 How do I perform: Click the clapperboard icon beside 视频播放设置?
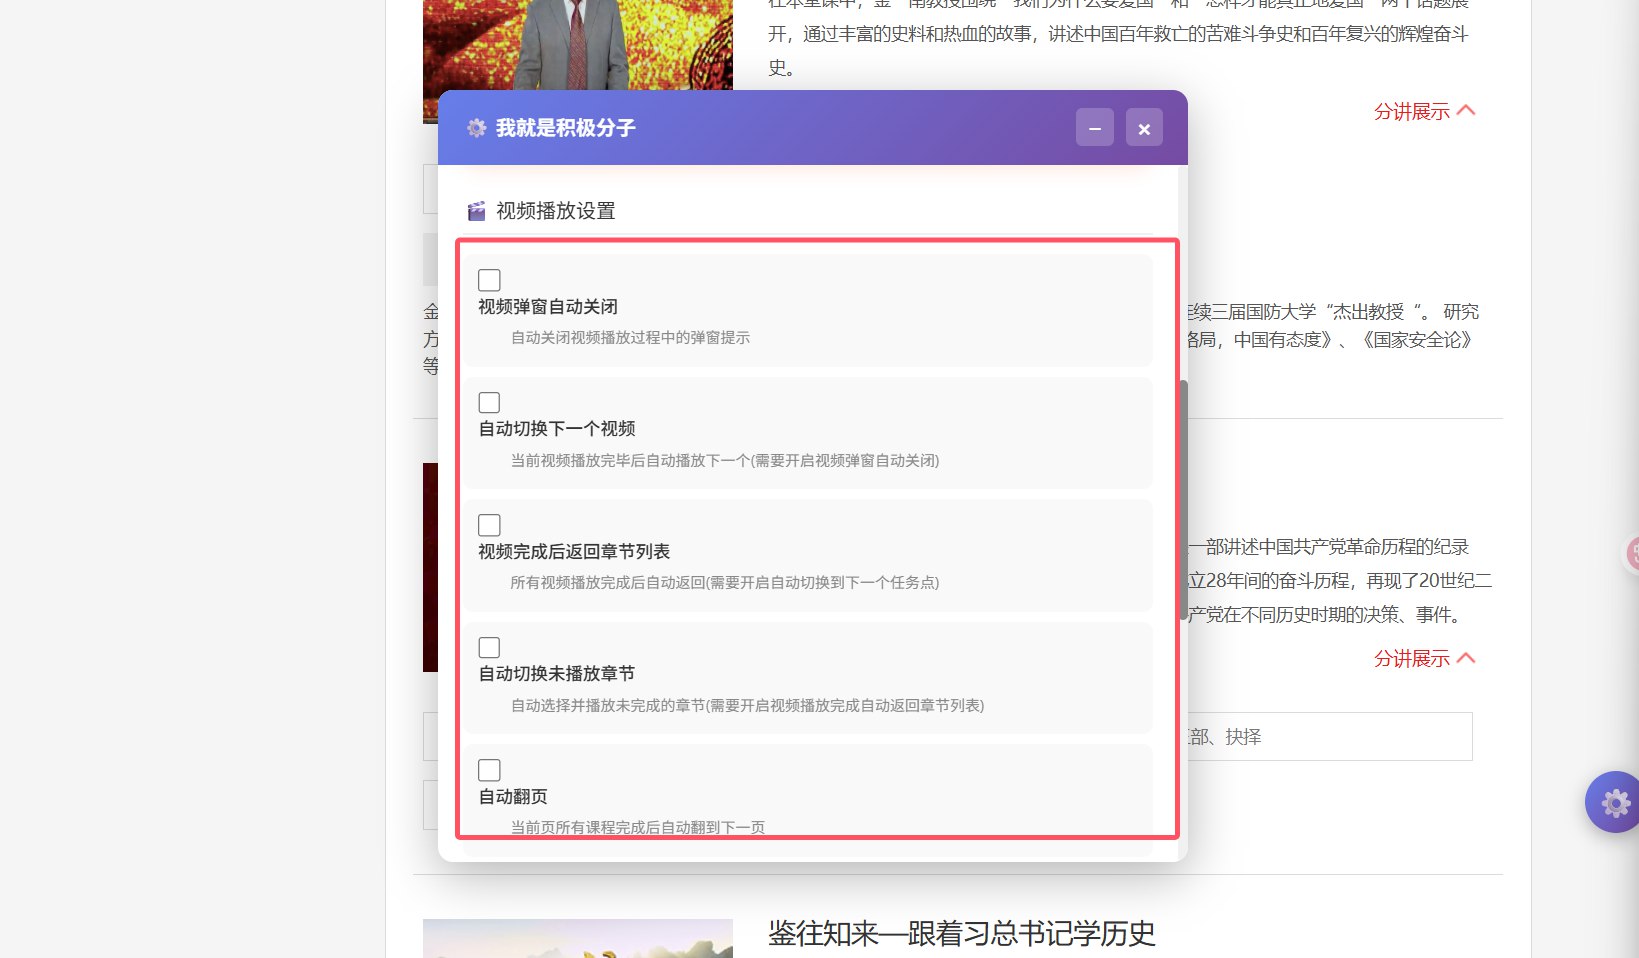coord(477,211)
